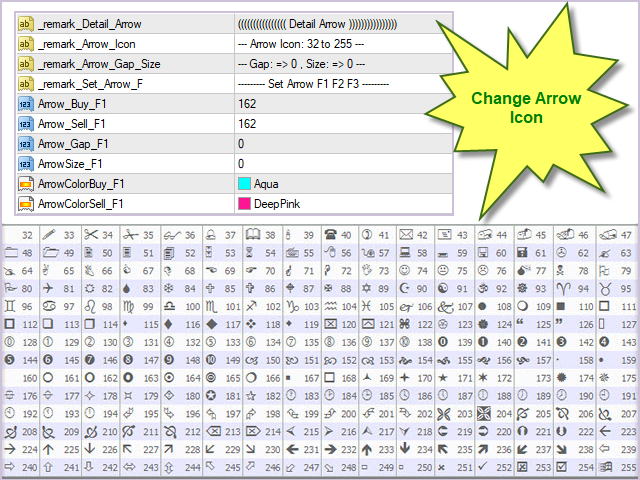Select the telephone symbol numbered 40
This screenshot has height=480, width=640.
tap(328, 234)
